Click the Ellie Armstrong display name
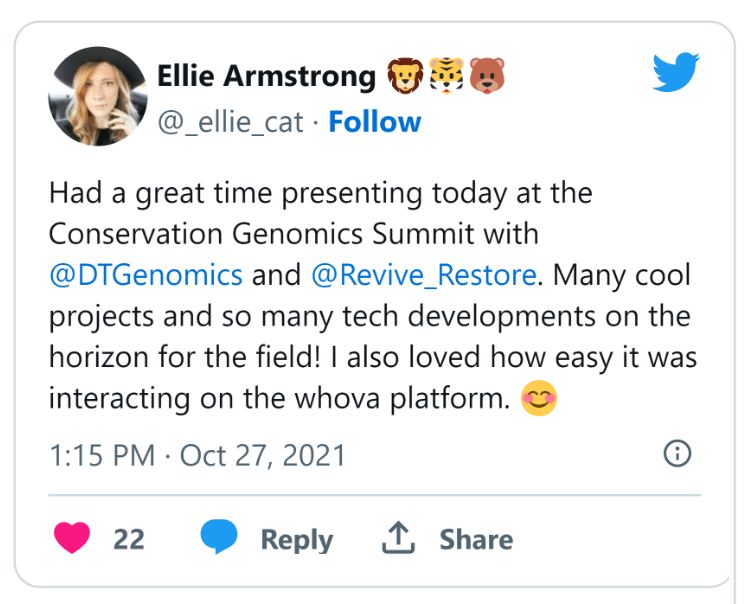 267,76
